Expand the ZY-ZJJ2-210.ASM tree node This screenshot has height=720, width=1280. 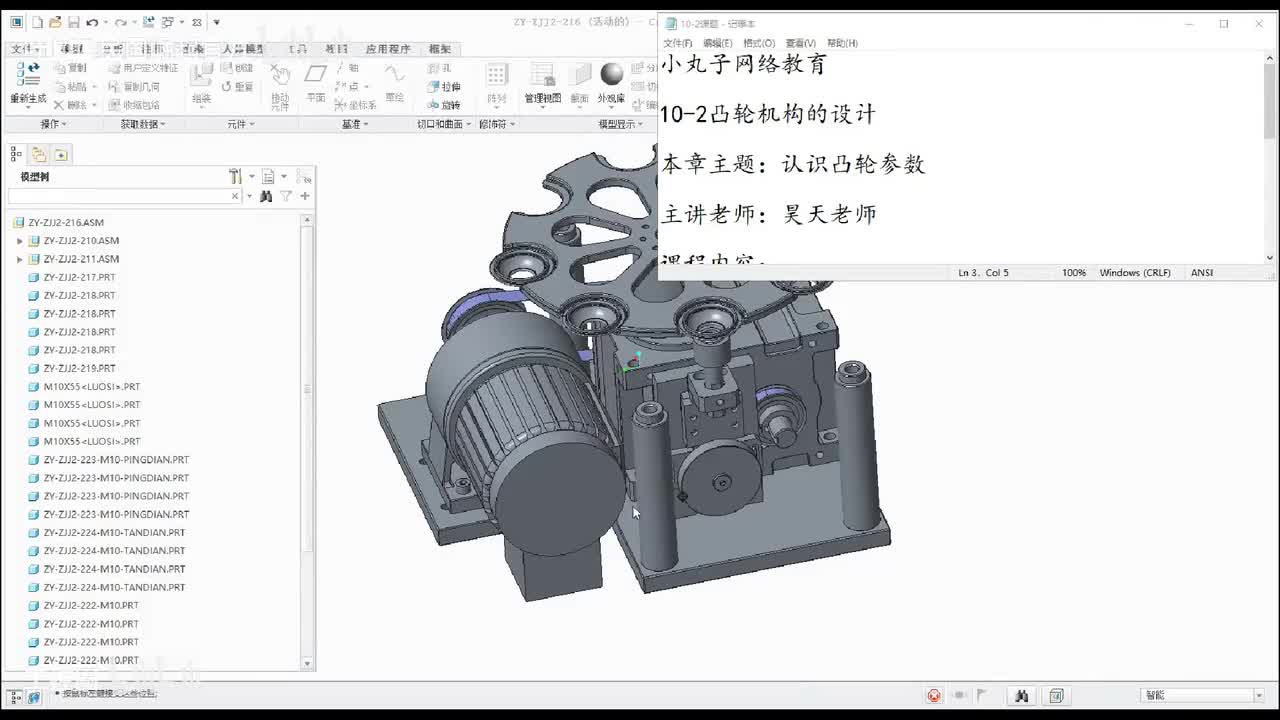[19, 241]
